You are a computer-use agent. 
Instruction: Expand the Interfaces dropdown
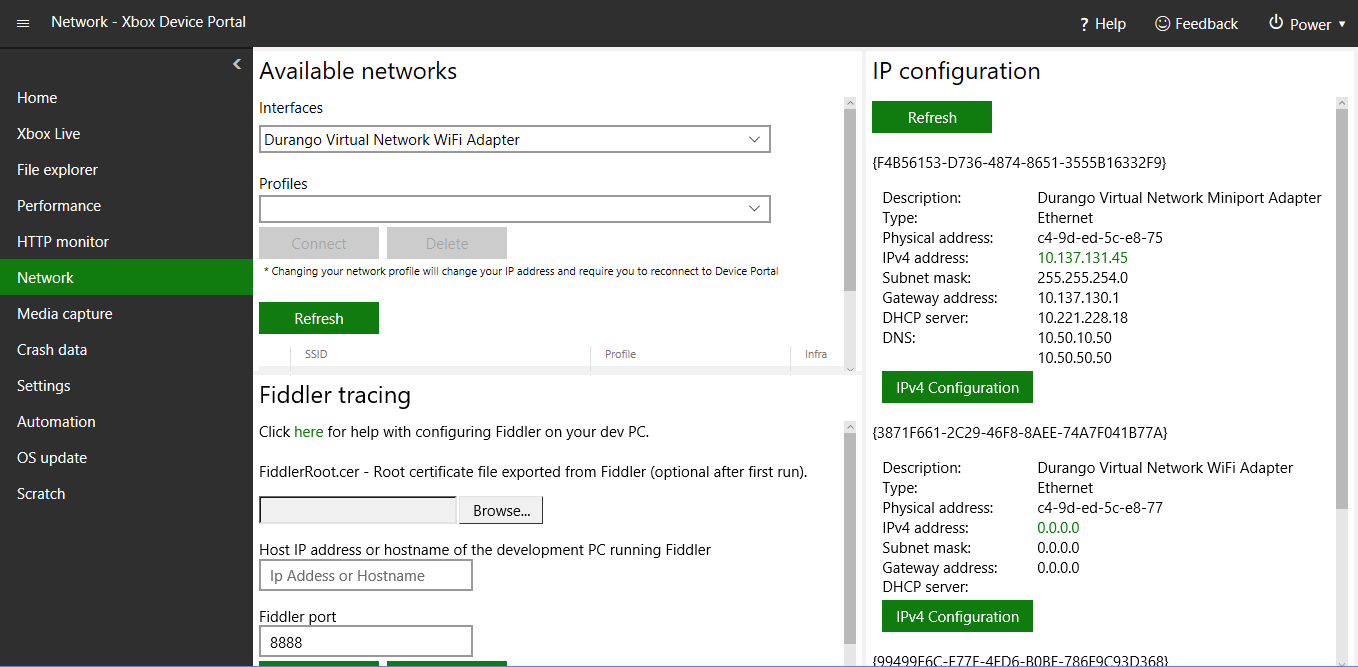515,140
